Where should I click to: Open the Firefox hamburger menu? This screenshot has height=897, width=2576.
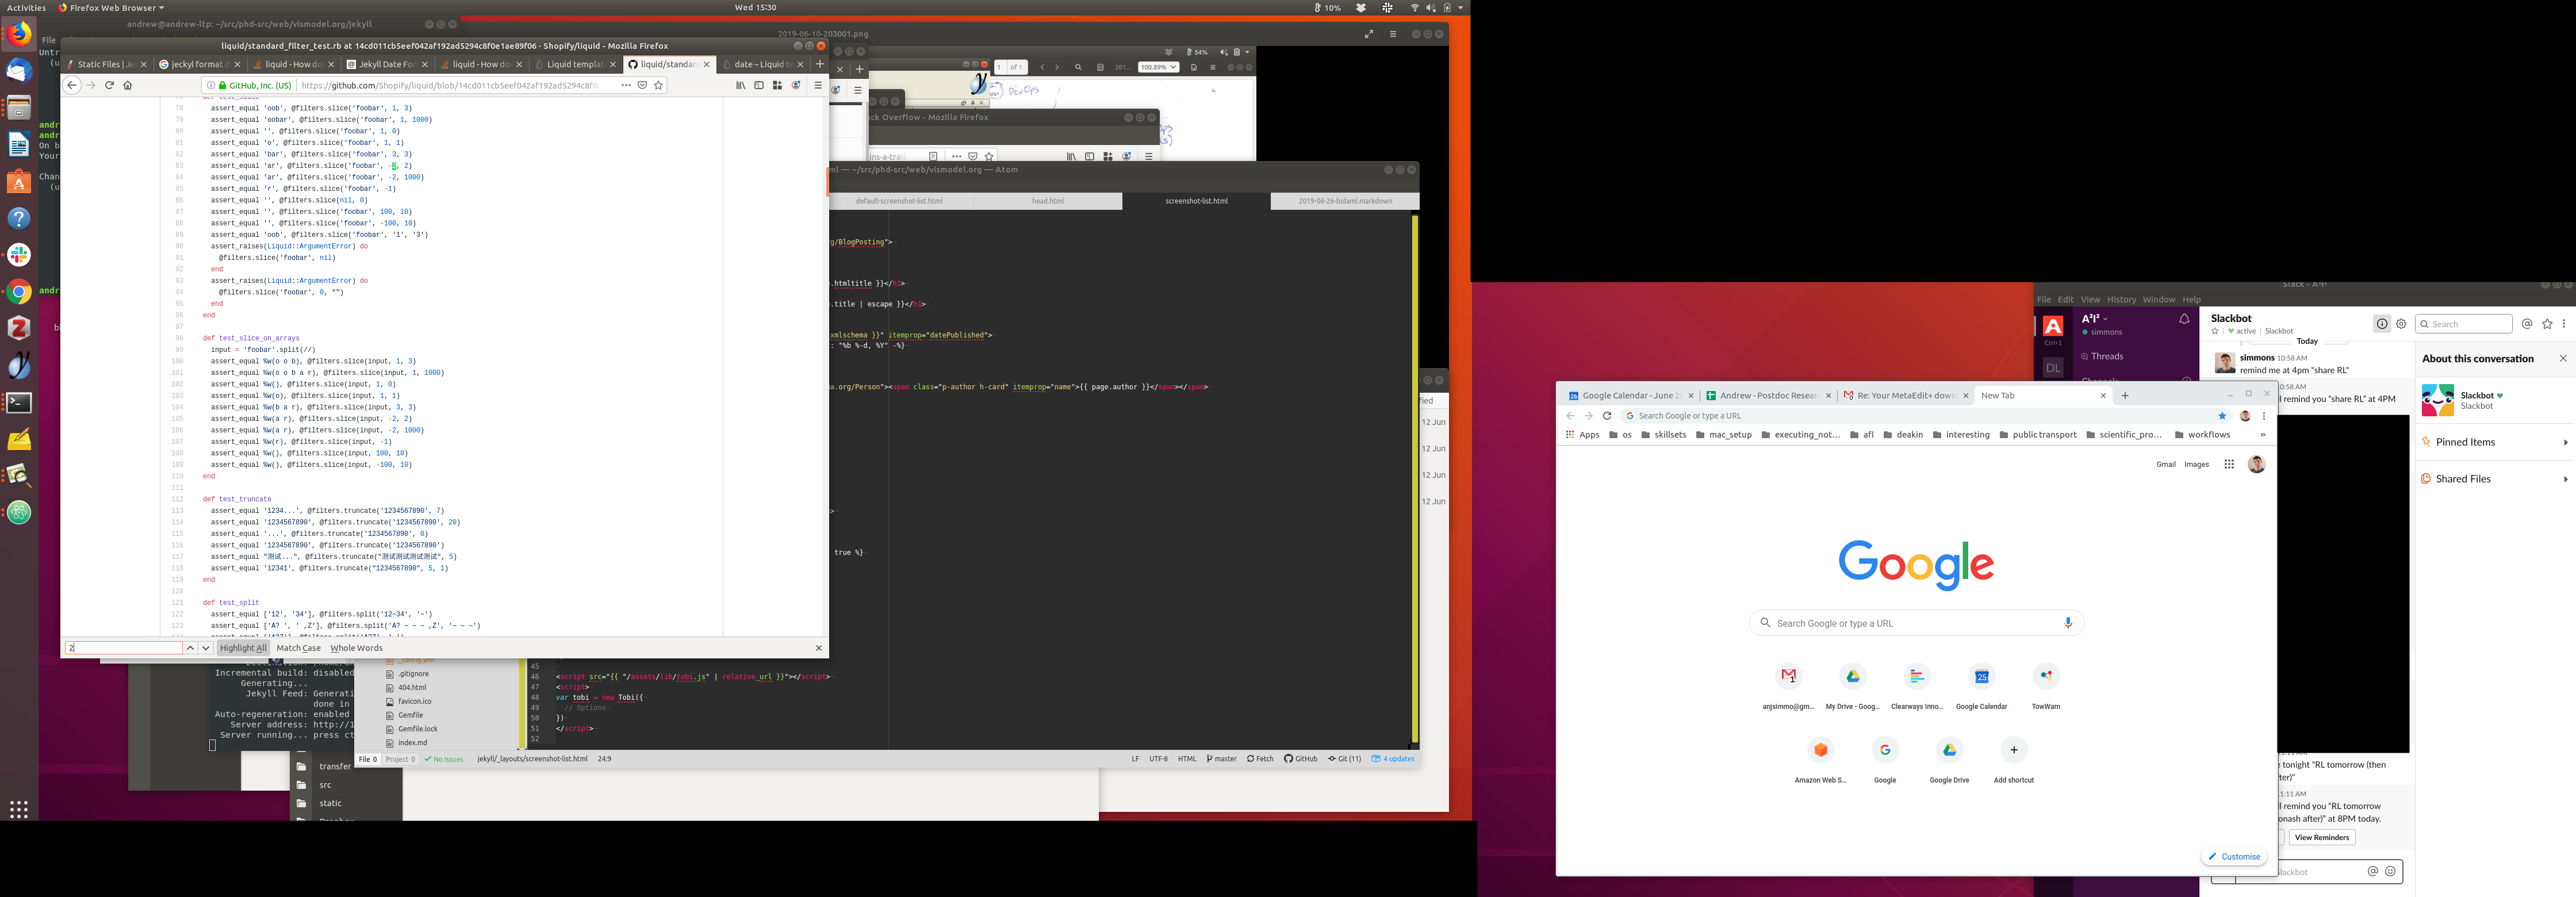pyautogui.click(x=817, y=86)
